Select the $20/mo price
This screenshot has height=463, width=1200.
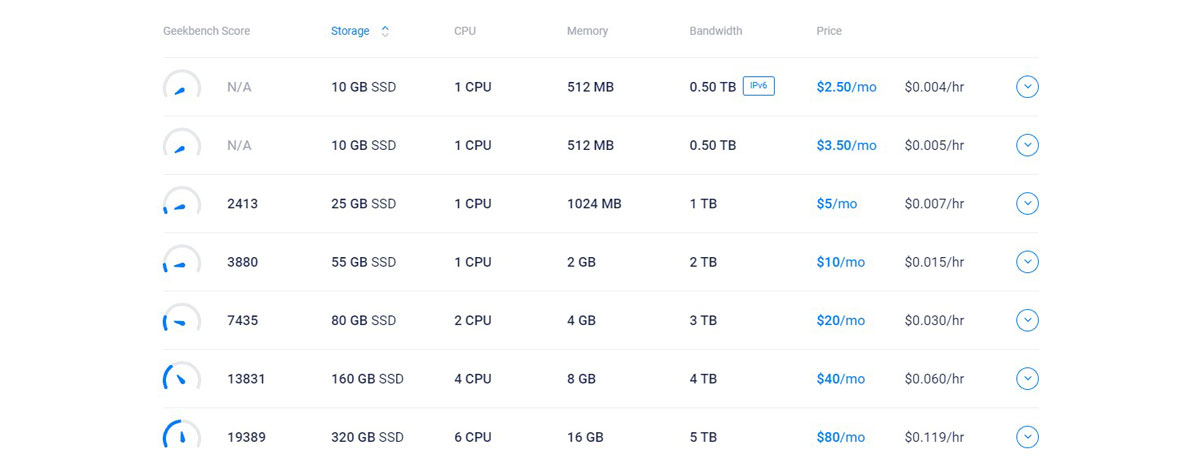[x=841, y=320]
